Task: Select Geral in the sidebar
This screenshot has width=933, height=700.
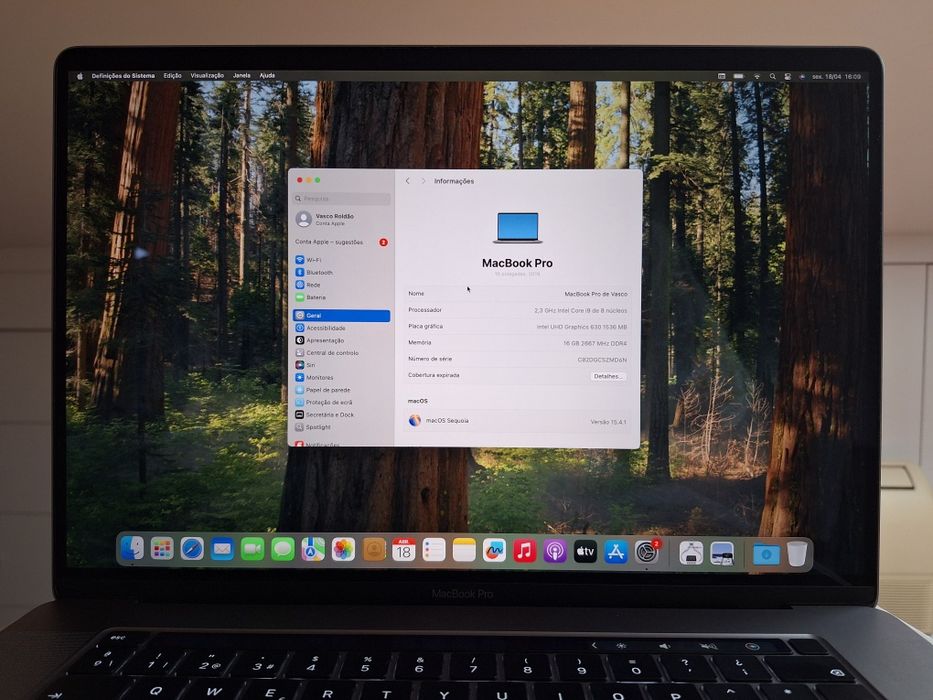Action: point(342,315)
